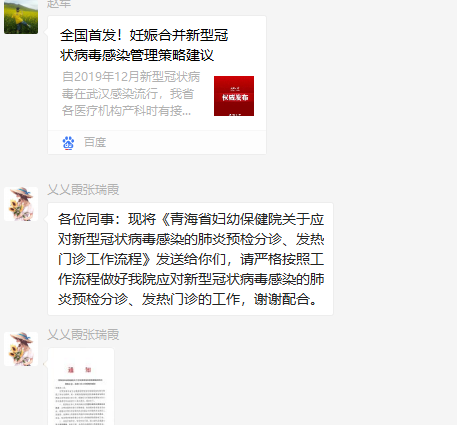The width and height of the screenshot is (457, 425).
Task: Click sender name 乂乂雨张瑞雨 above the text message
Action: coord(83,190)
